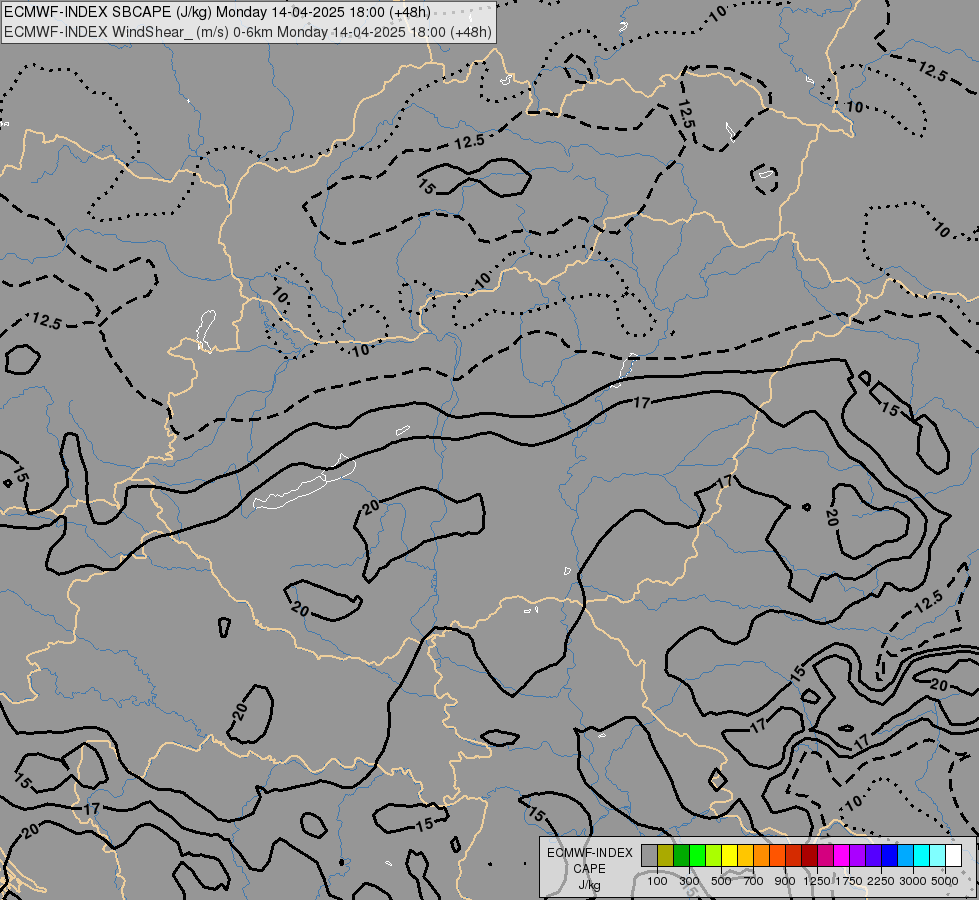Select the brick red swatch right of 900

click(x=794, y=856)
